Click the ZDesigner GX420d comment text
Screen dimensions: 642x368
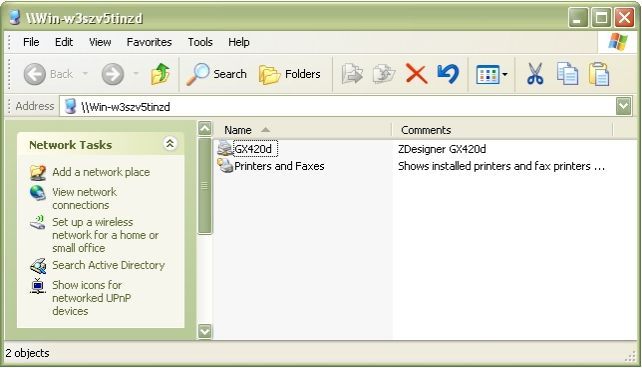[442, 149]
